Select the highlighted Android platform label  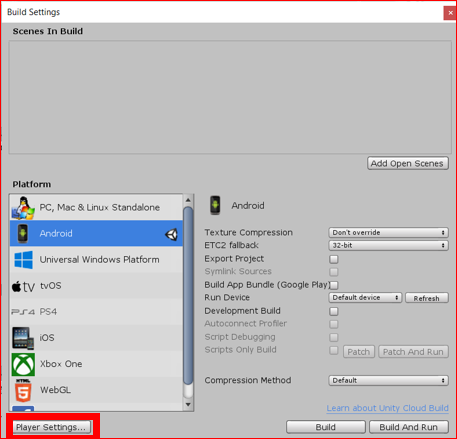click(x=56, y=233)
